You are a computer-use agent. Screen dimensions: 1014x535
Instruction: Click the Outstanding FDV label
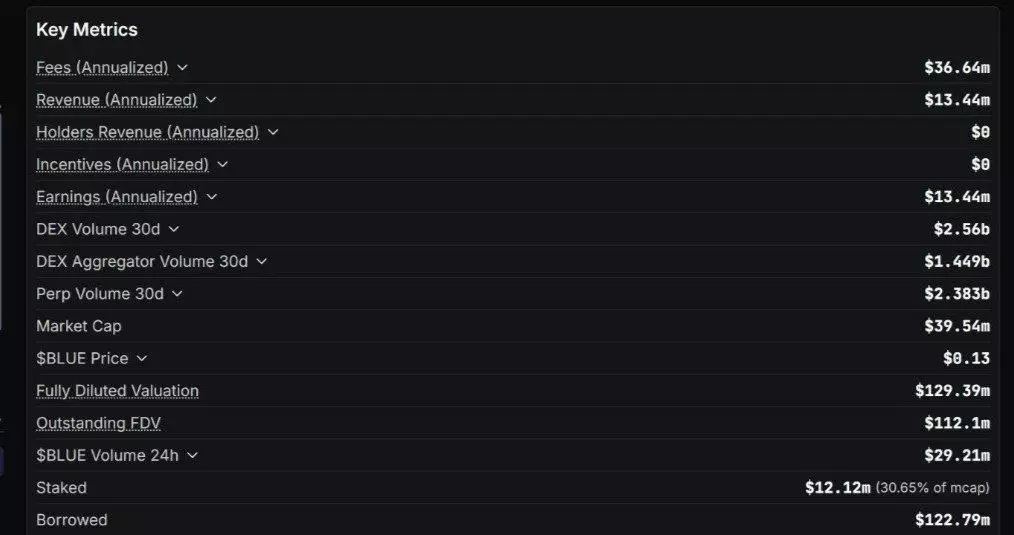pos(98,423)
